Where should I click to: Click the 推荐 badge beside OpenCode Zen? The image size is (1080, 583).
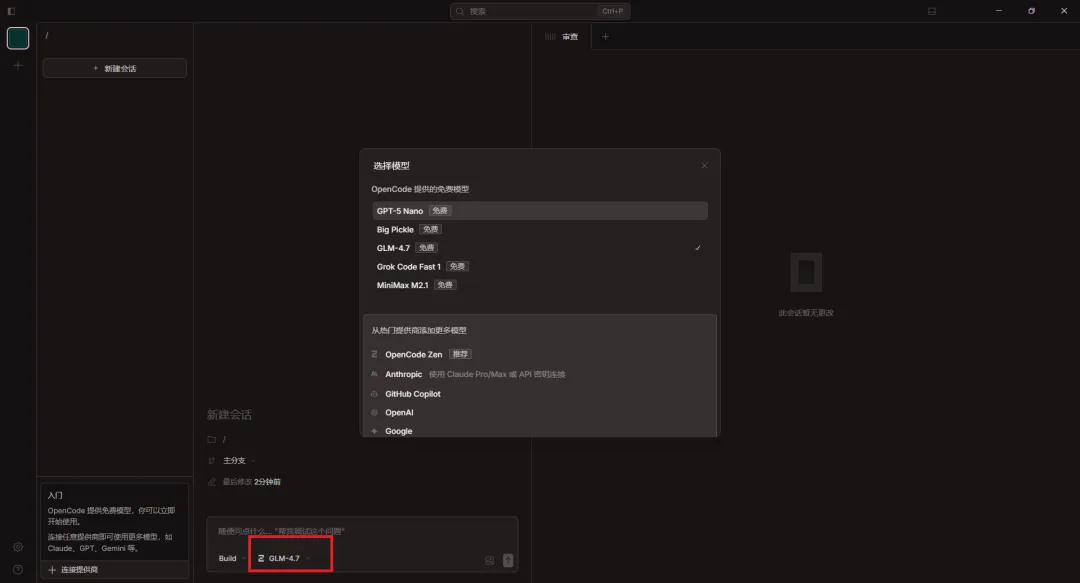pyautogui.click(x=460, y=354)
